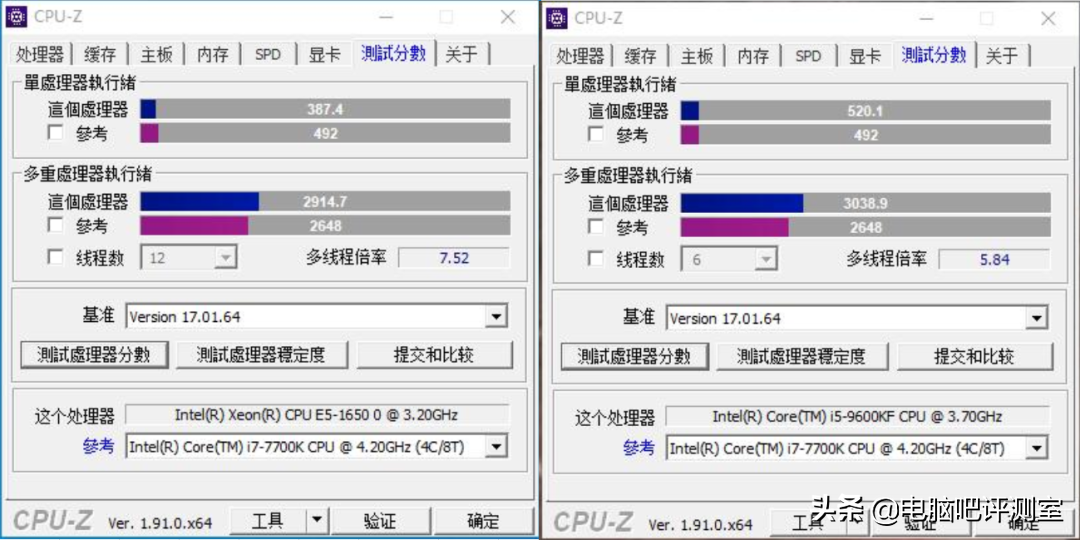The height and width of the screenshot is (540, 1080).
Task: Click 确定 button in left window
Action: [x=484, y=521]
